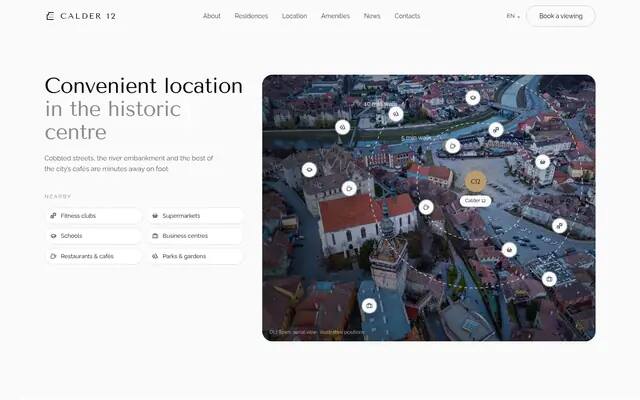
Task: Click supermarket marker near the car park
Action: [509, 249]
